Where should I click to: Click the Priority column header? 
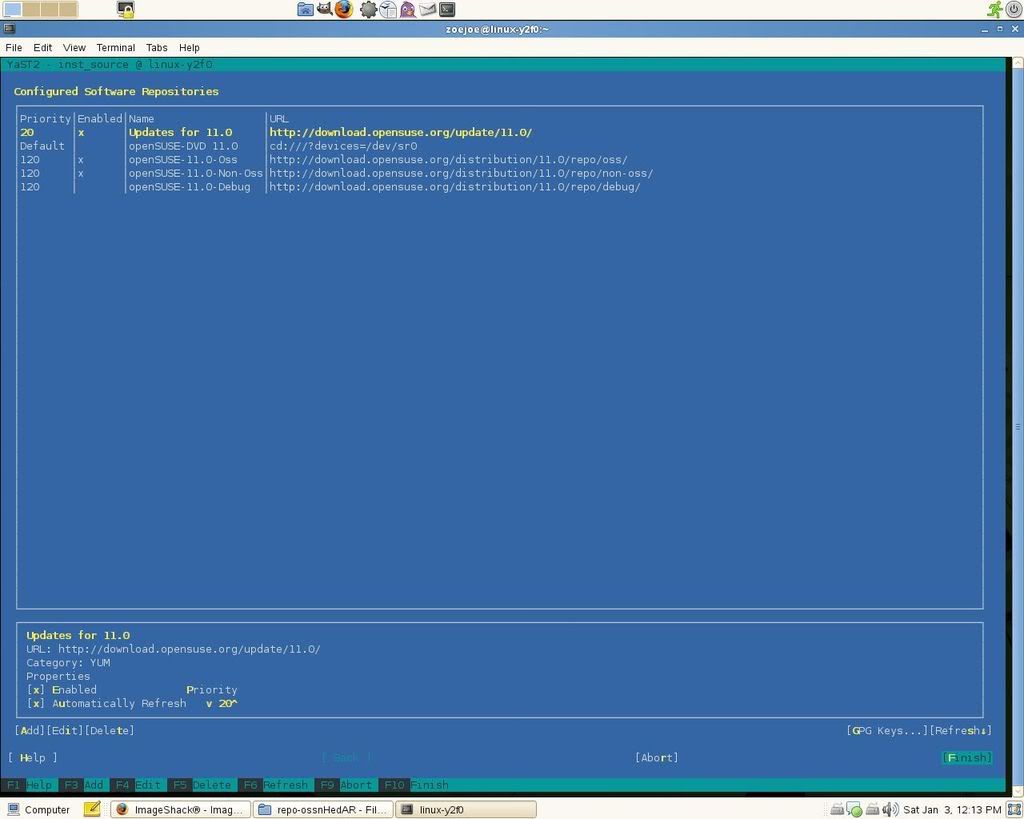pyautogui.click(x=45, y=119)
